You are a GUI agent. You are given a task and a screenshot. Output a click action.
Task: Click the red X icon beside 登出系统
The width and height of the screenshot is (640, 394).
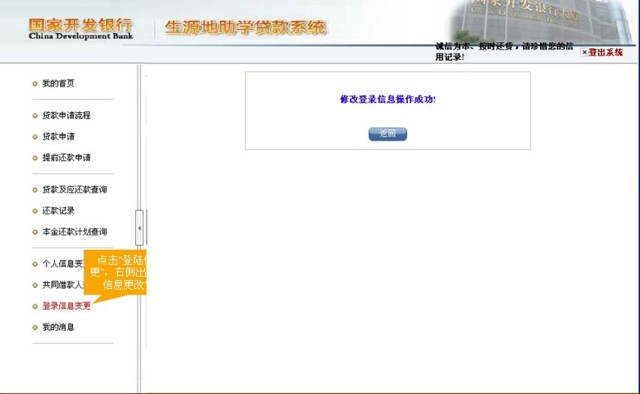click(x=584, y=52)
